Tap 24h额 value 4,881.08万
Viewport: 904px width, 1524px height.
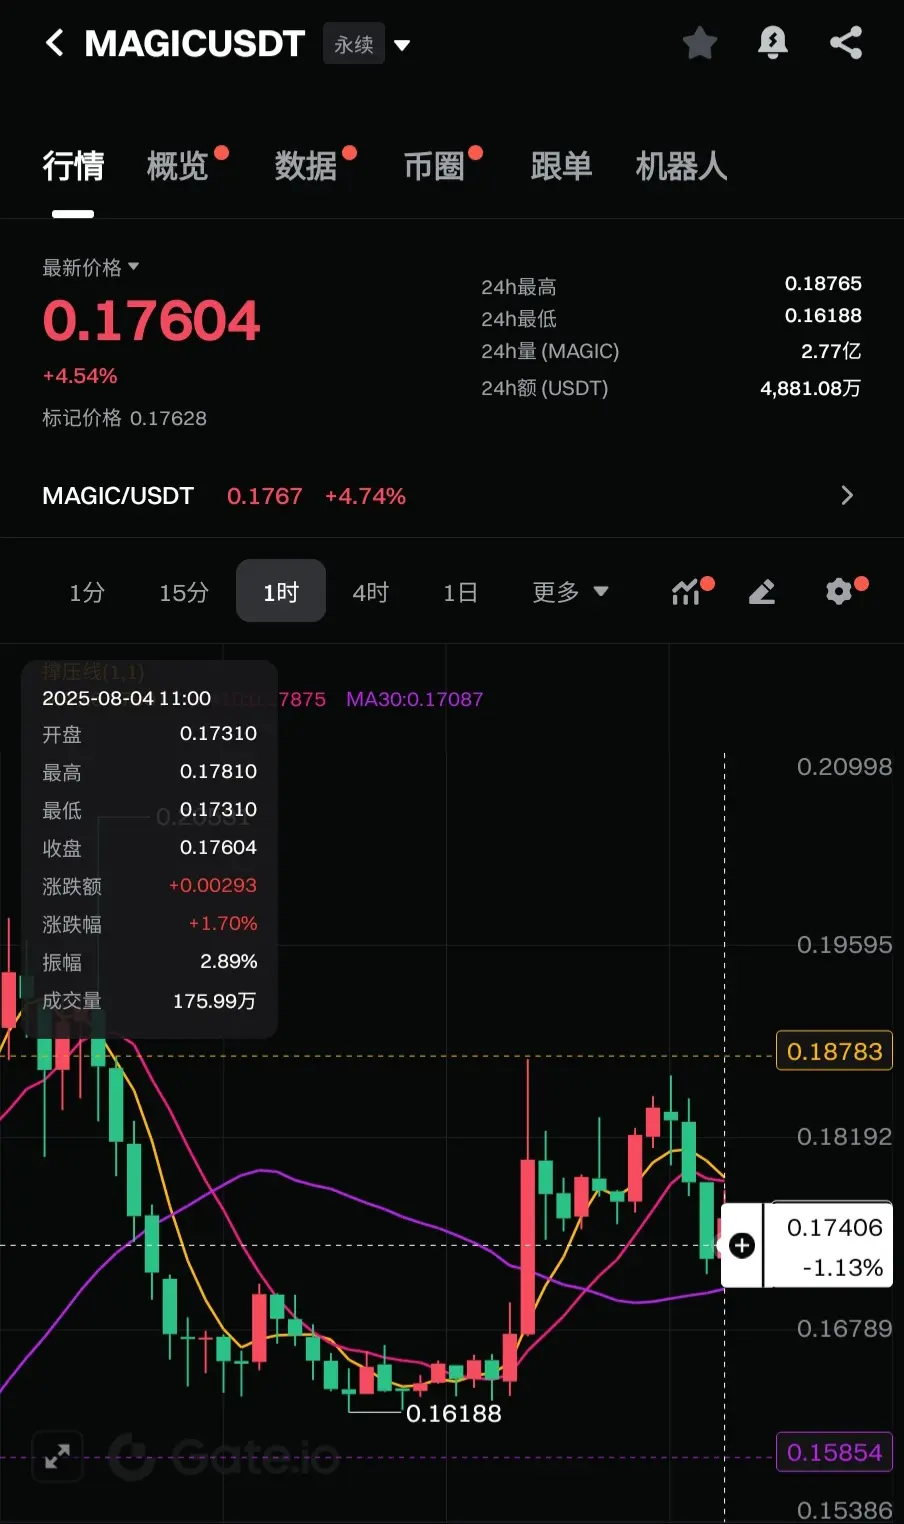click(x=810, y=388)
